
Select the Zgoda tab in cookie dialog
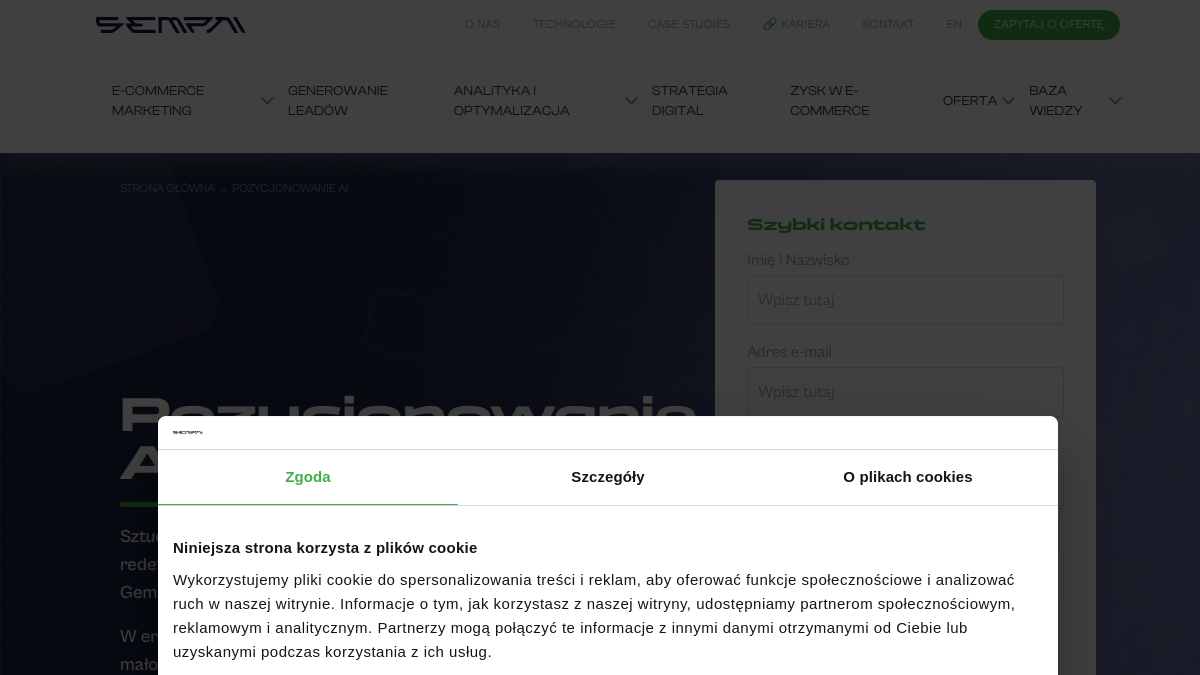pos(308,477)
